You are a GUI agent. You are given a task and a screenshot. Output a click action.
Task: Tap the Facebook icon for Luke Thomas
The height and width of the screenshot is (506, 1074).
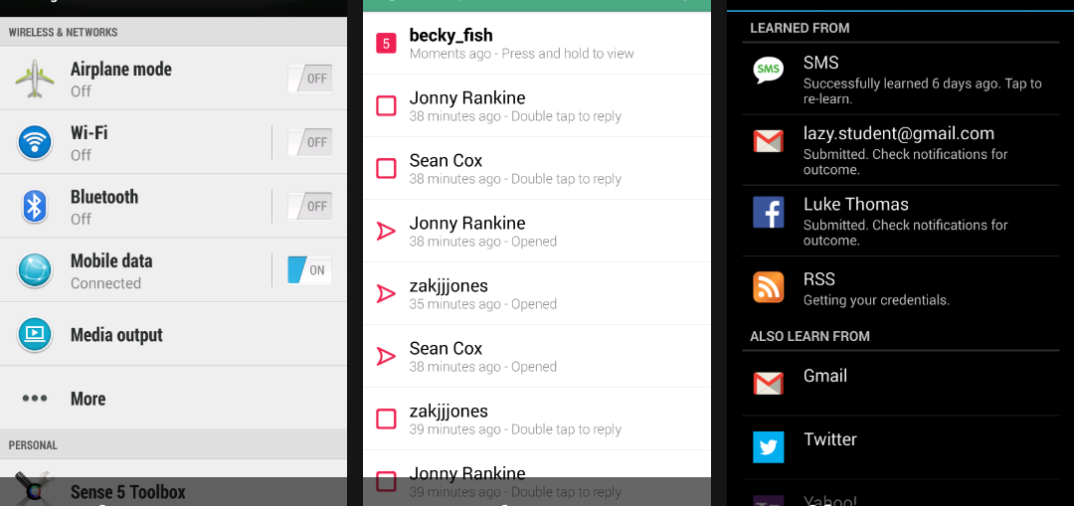coord(768,212)
